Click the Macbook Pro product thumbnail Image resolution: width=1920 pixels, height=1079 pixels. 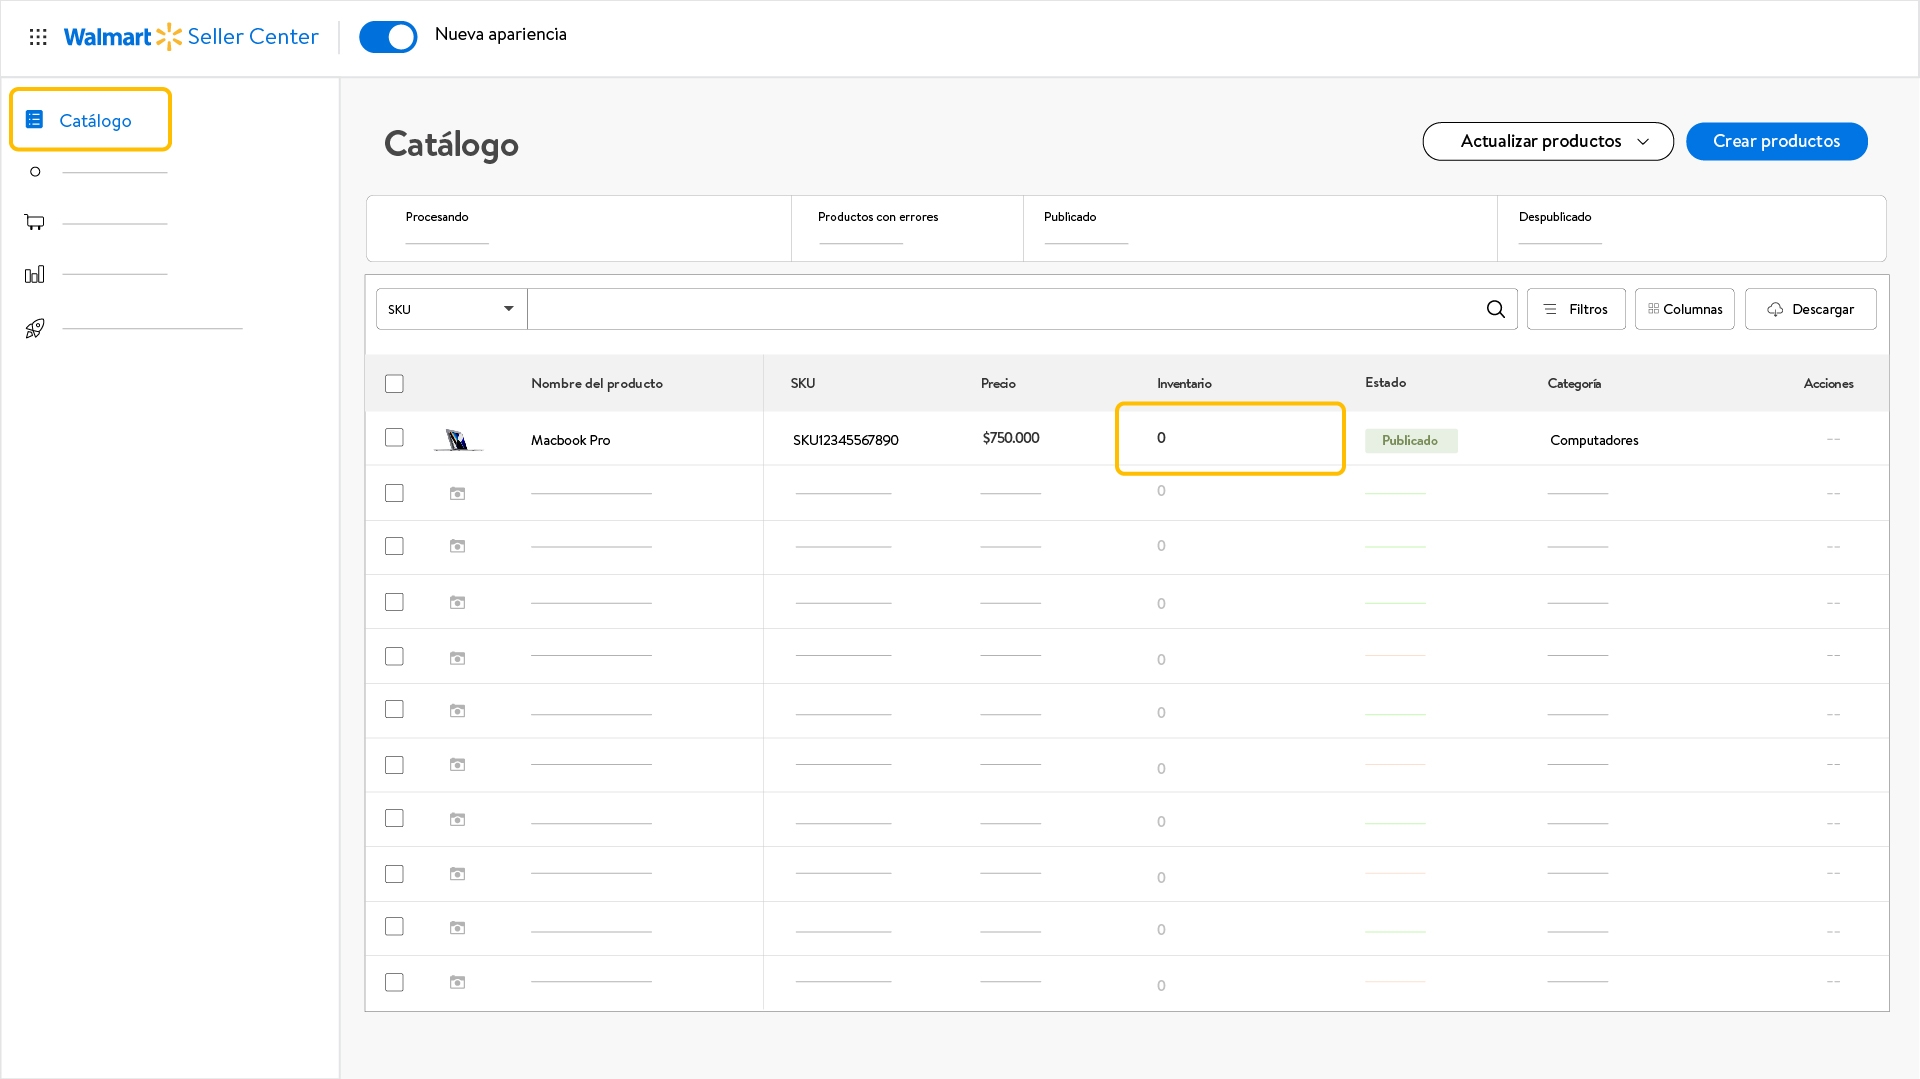(x=458, y=440)
